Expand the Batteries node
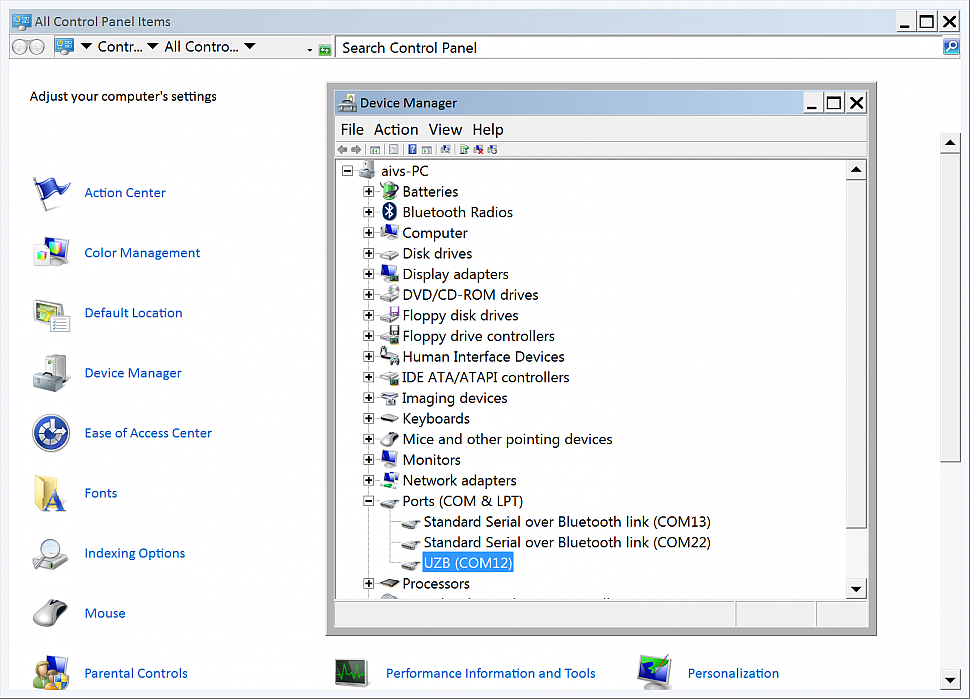This screenshot has width=970, height=699. pyautogui.click(x=369, y=191)
